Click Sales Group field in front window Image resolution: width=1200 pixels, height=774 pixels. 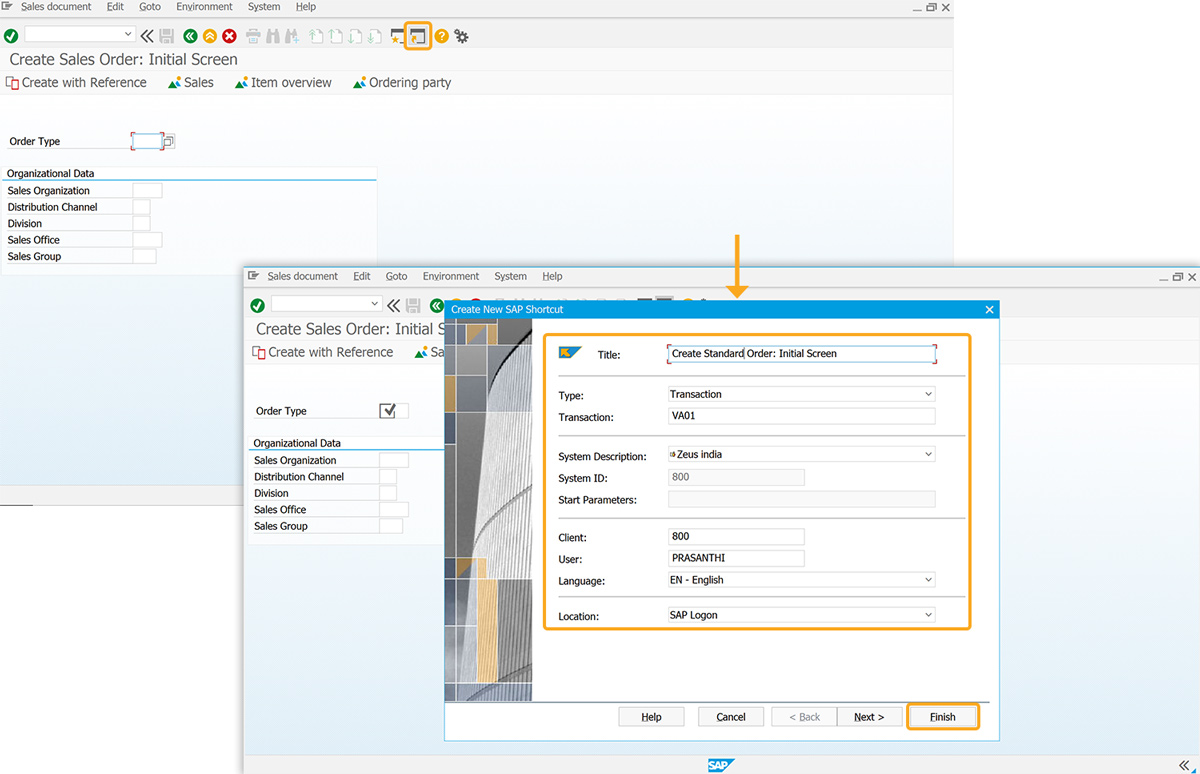pyautogui.click(x=391, y=526)
